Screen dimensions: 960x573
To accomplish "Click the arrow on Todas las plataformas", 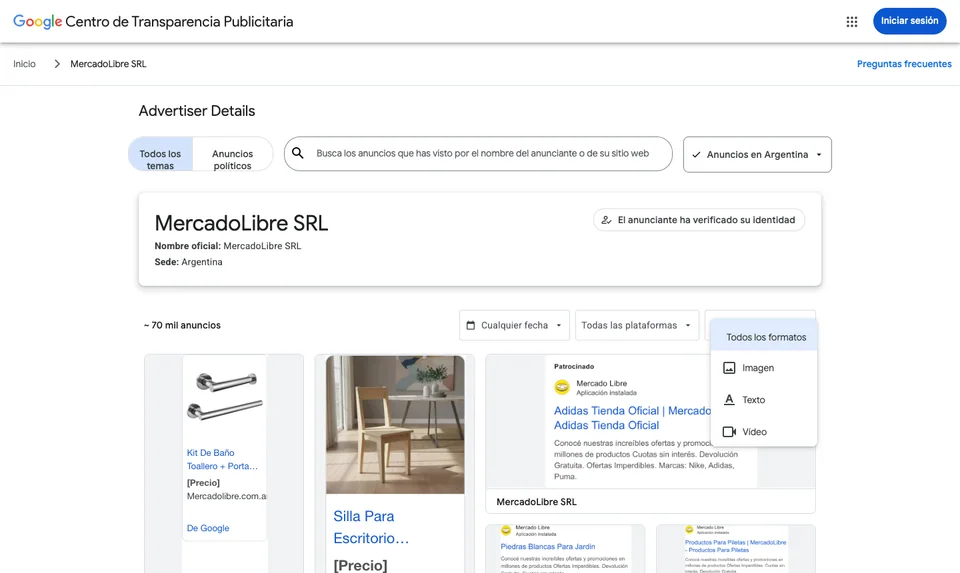I will click(688, 325).
